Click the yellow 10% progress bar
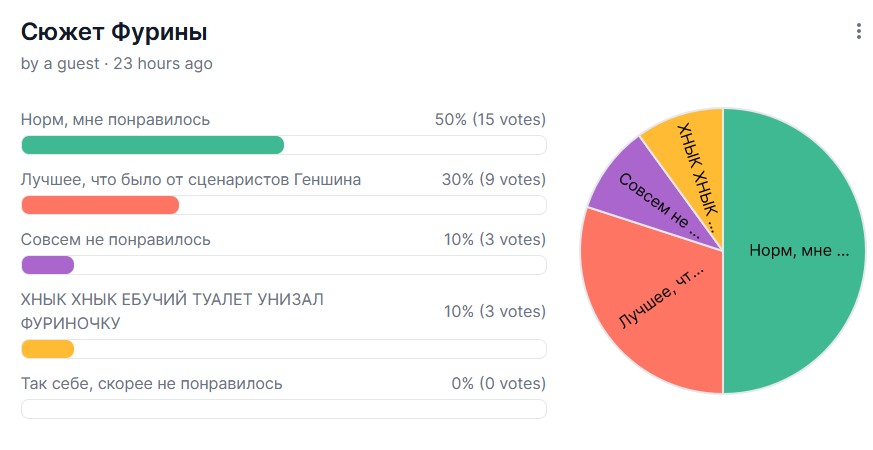Viewport: 873px width, 450px height. pos(48,349)
